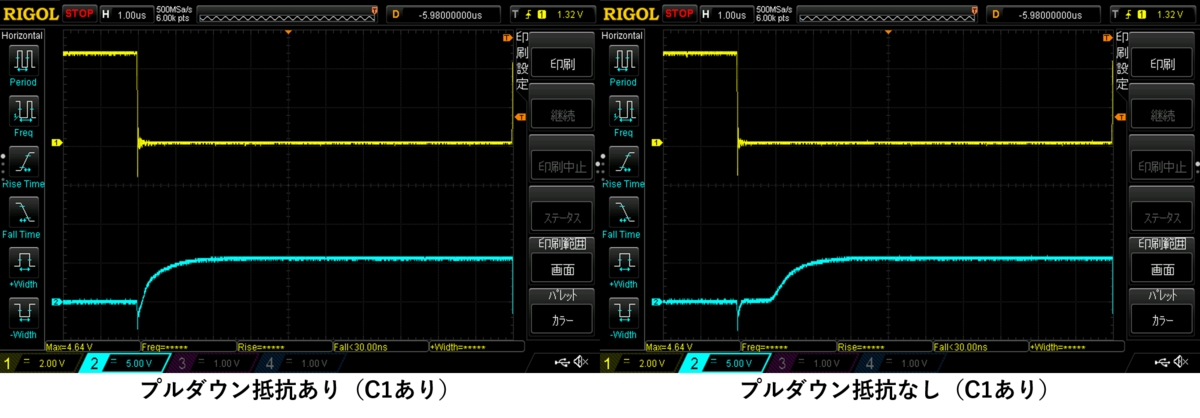Click USB status icon in left scope
This screenshot has width=1200, height=418.
click(560, 363)
